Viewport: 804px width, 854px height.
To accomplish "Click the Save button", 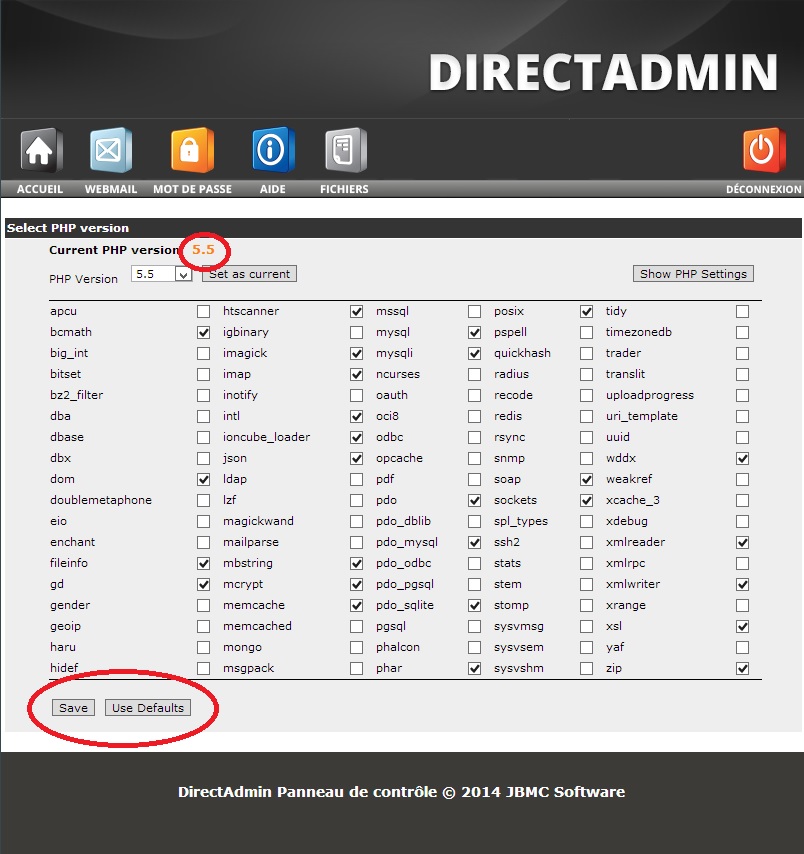I will click(x=74, y=707).
